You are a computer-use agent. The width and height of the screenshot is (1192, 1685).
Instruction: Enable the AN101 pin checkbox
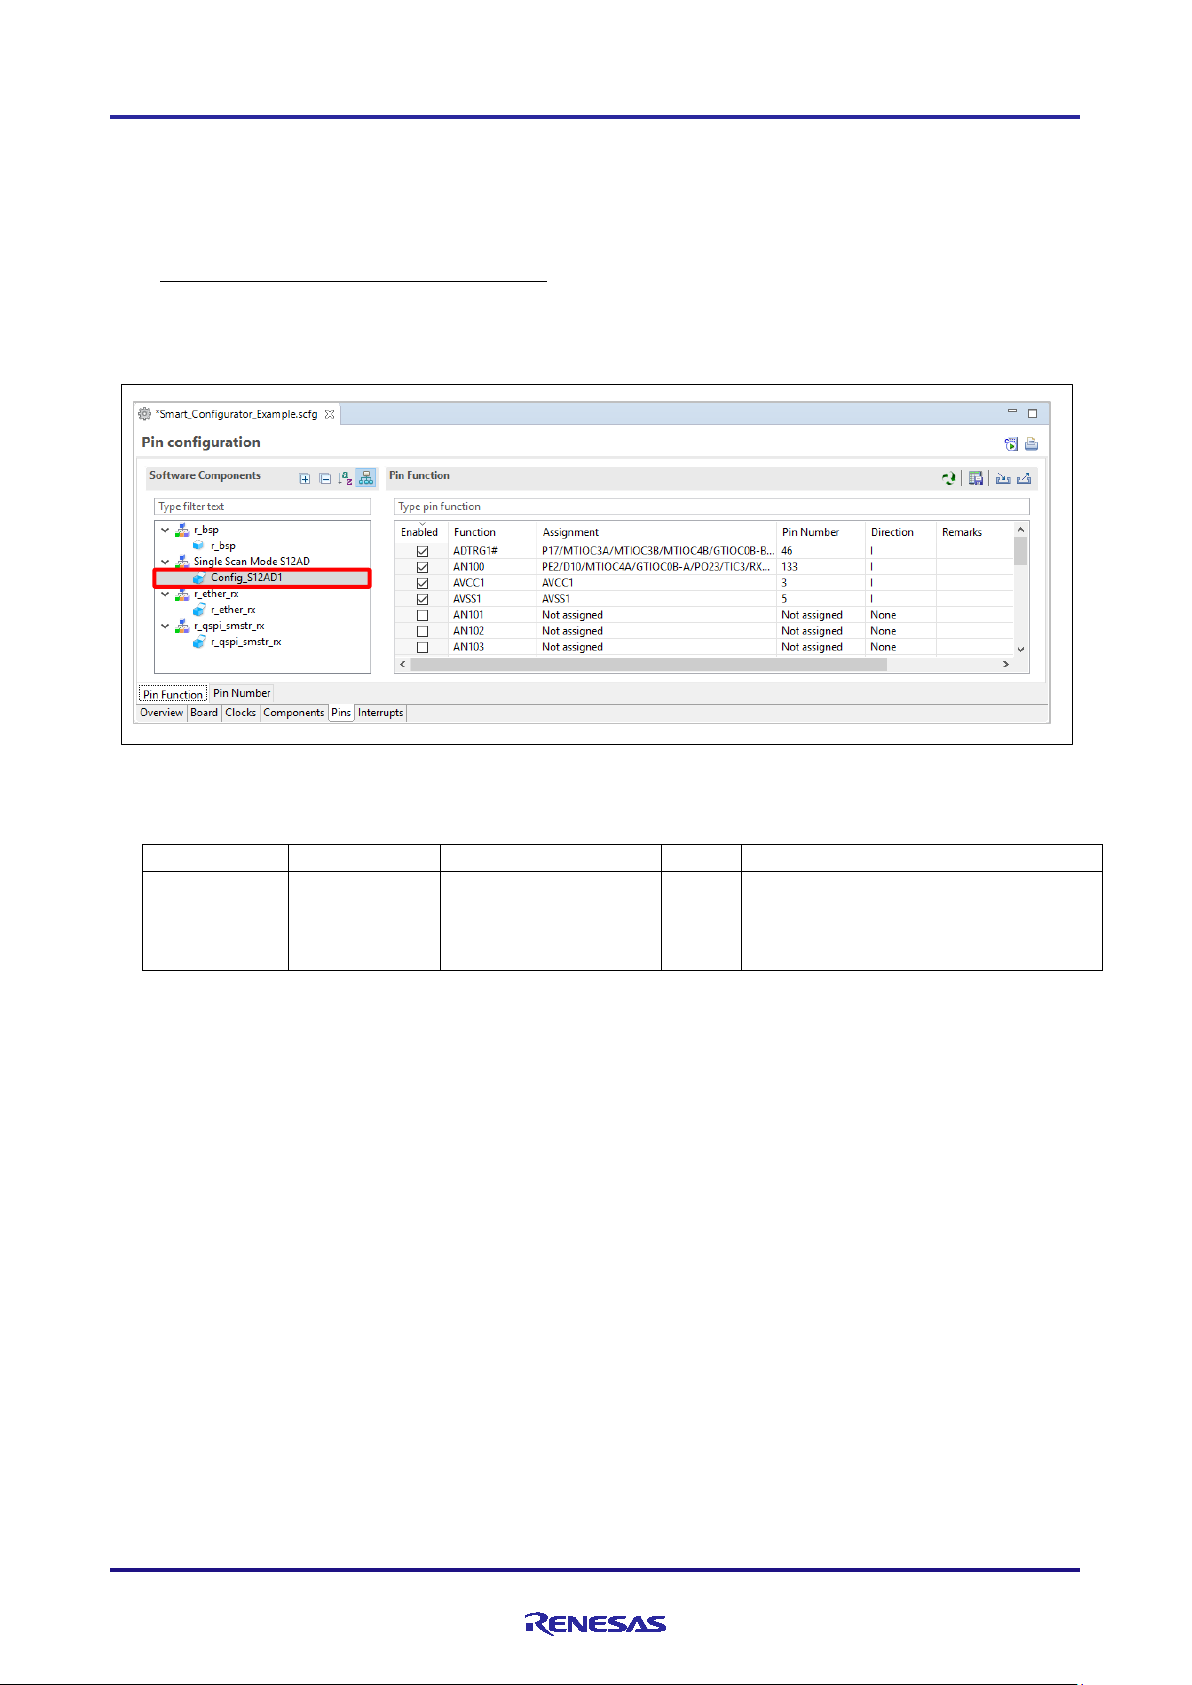[422, 615]
